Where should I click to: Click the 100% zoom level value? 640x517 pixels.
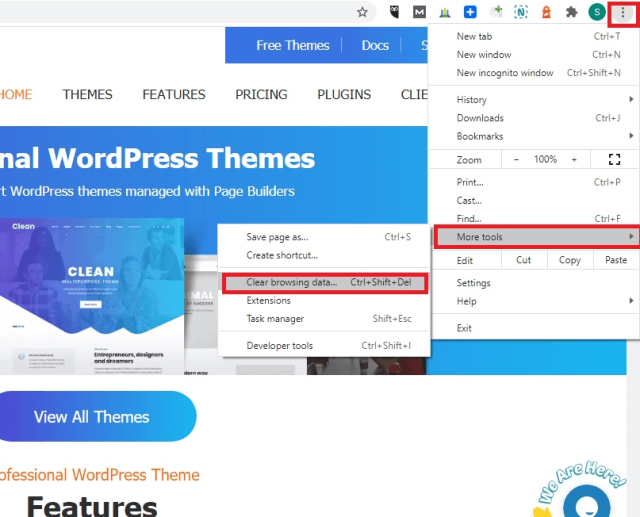545,159
